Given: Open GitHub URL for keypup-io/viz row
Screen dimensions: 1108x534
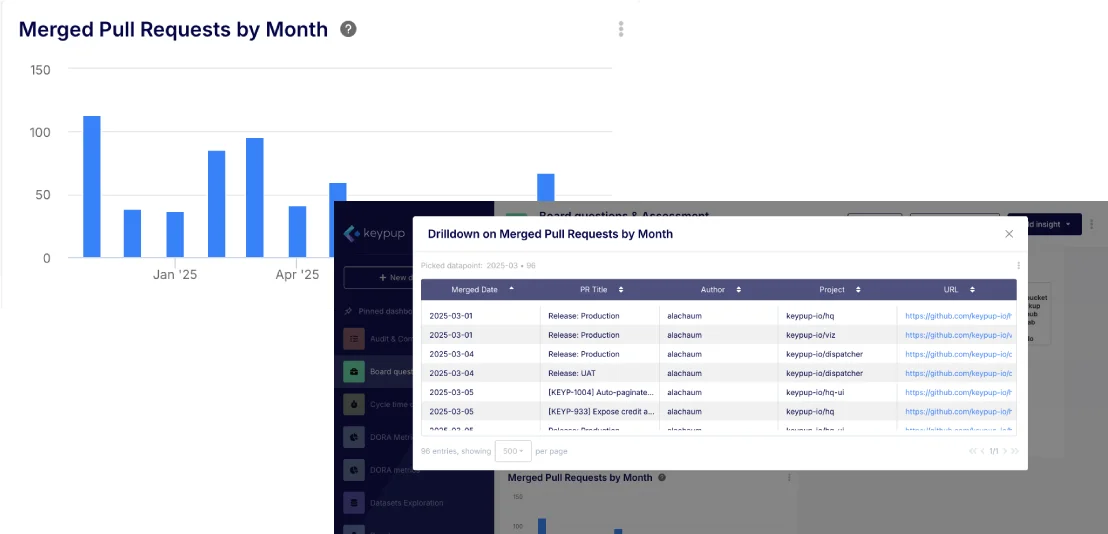Looking at the screenshot, I should [x=959, y=335].
